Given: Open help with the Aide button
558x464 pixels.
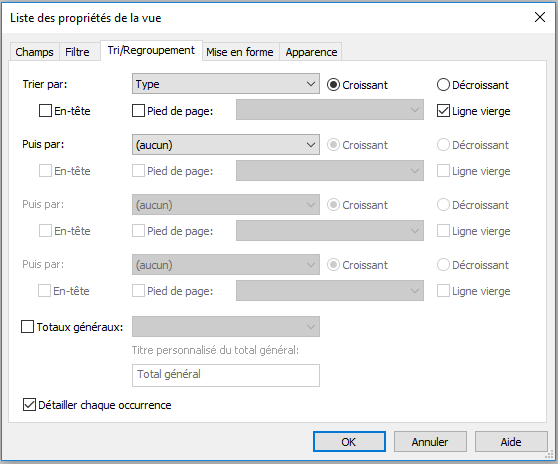Looking at the screenshot, I should [x=511, y=442].
